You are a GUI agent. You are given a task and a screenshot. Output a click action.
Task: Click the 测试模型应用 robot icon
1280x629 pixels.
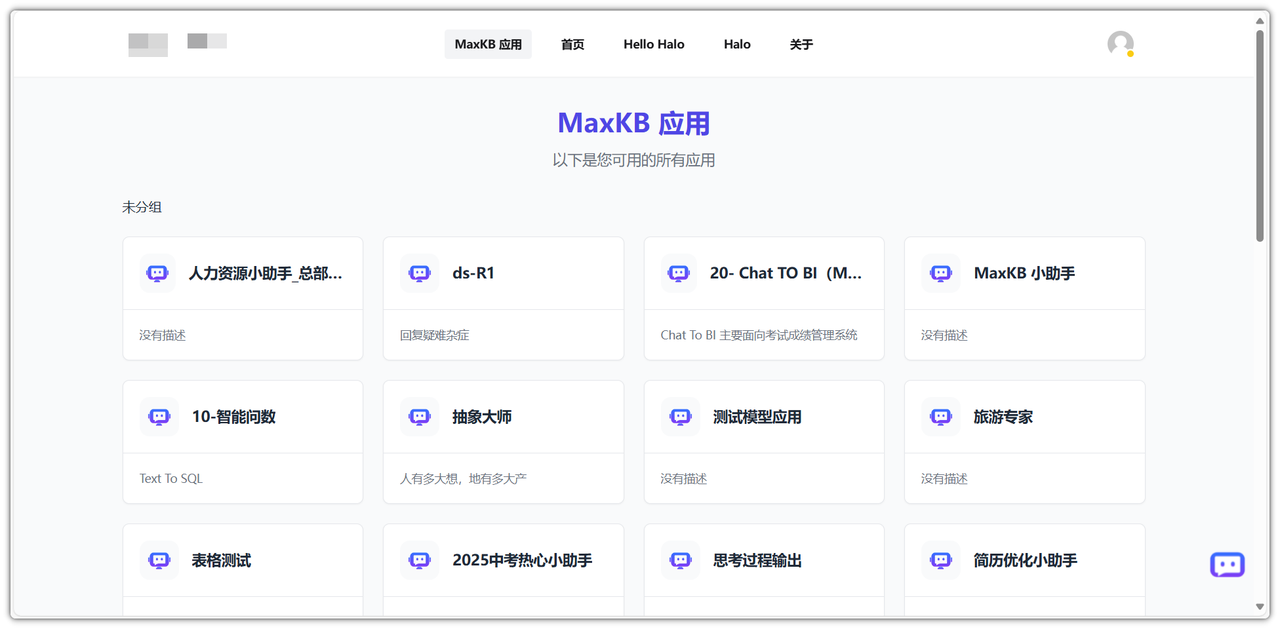pos(679,416)
